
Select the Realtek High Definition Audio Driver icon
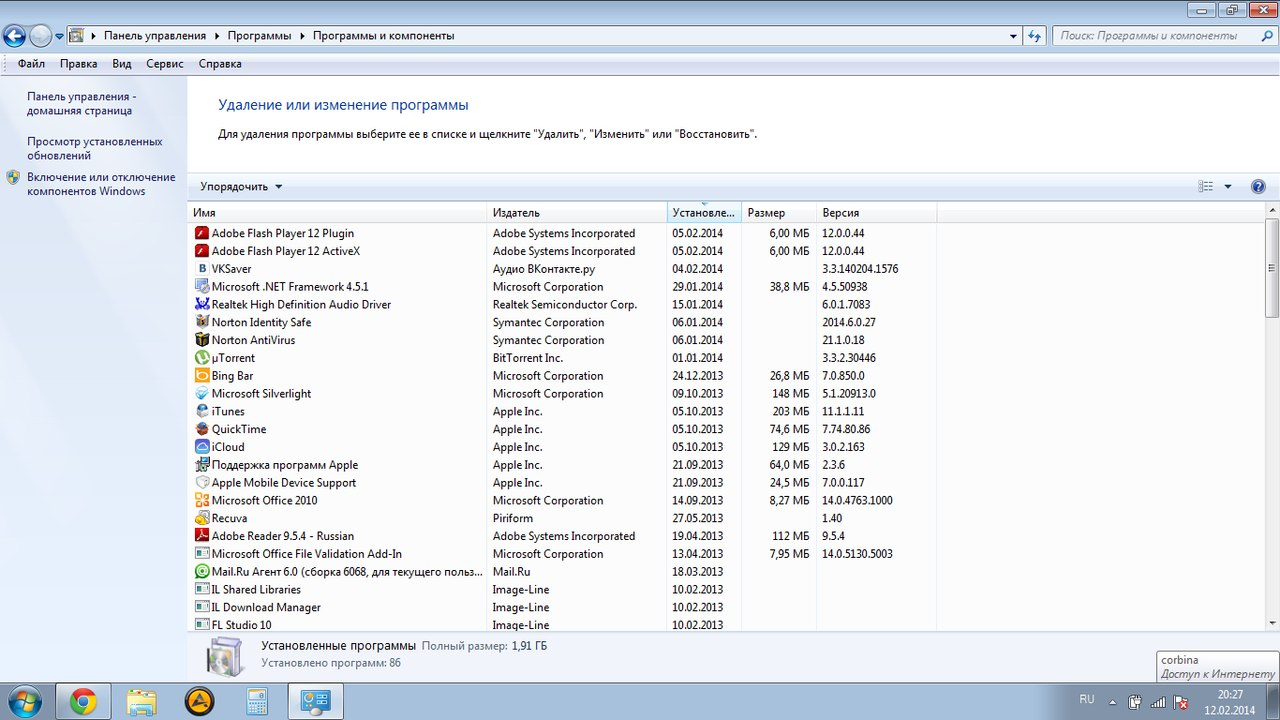202,305
